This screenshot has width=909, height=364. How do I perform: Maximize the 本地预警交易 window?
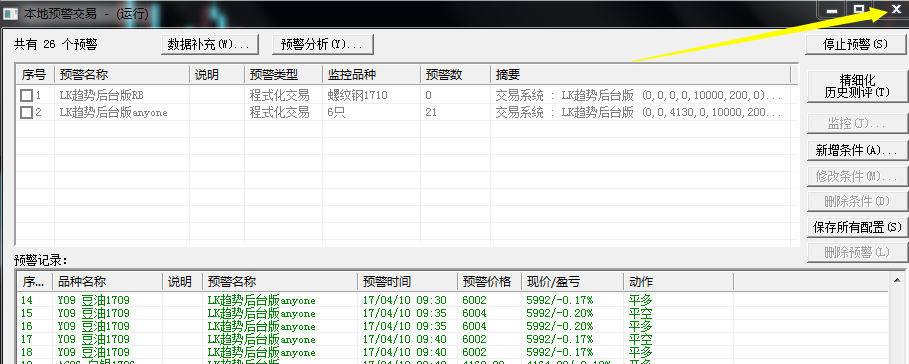pyautogui.click(x=859, y=11)
